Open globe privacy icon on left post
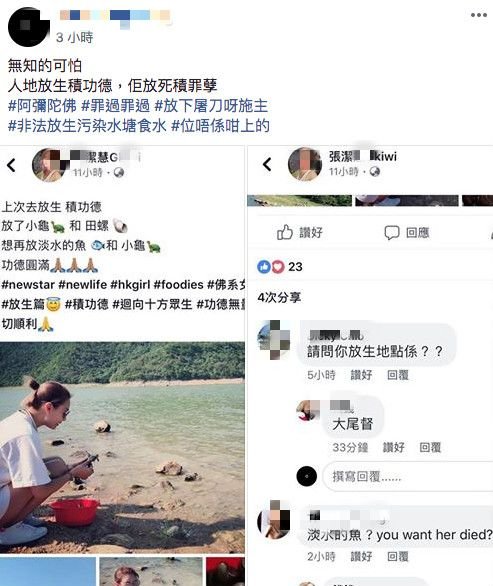This screenshot has width=493, height=586. pyautogui.click(x=119, y=172)
